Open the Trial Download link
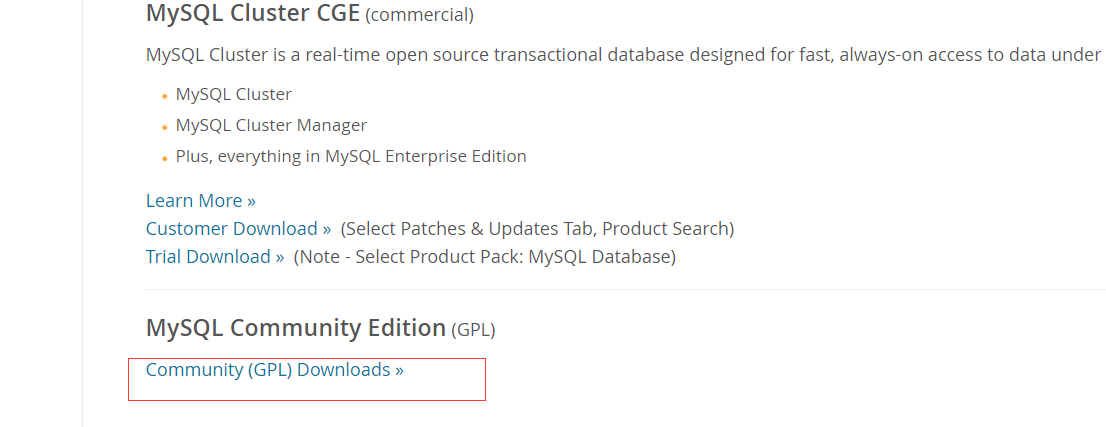 [215, 256]
